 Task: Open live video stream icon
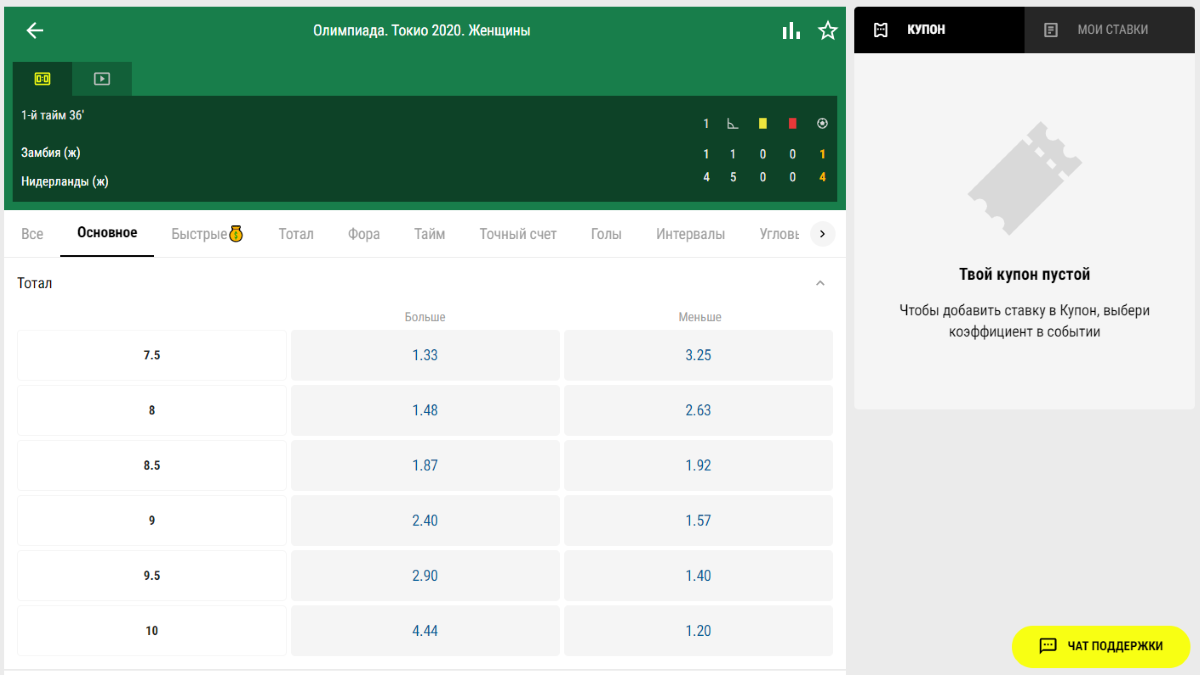click(102, 79)
